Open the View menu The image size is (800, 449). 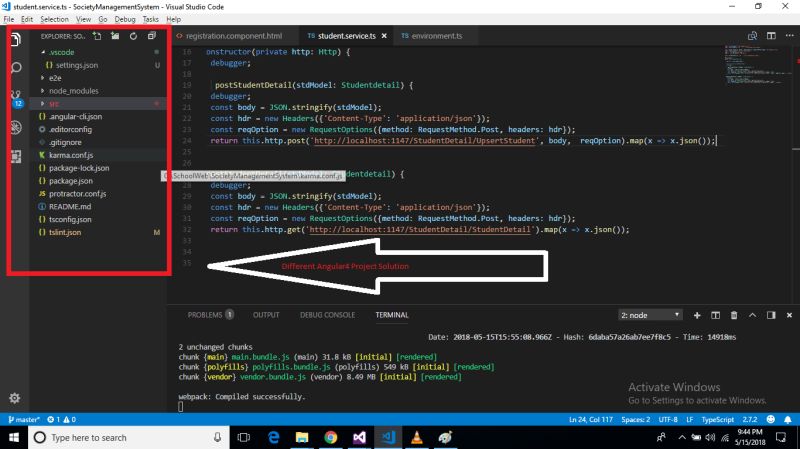click(x=83, y=19)
